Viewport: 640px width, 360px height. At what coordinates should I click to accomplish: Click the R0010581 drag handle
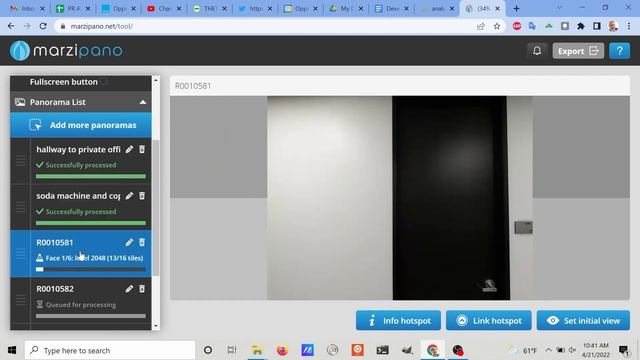coord(20,254)
